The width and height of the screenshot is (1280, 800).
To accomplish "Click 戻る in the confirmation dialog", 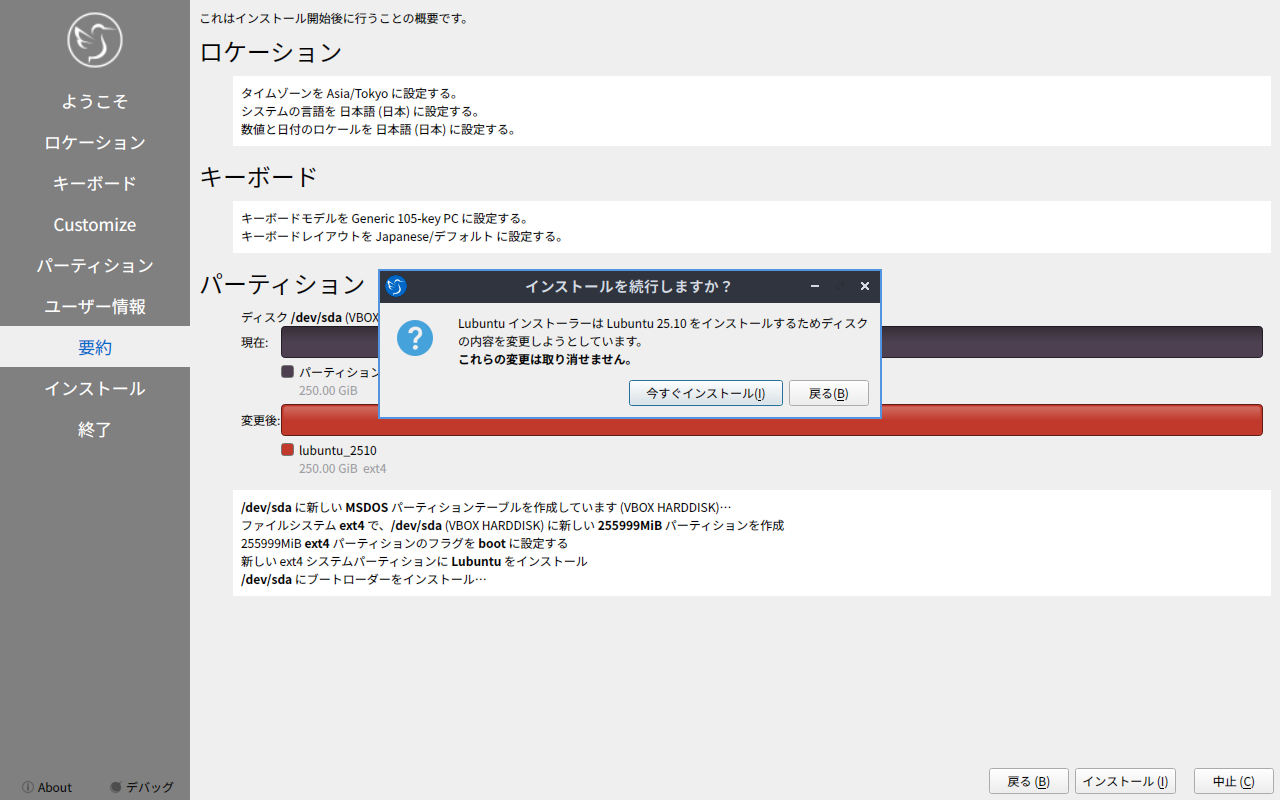I will click(x=829, y=393).
